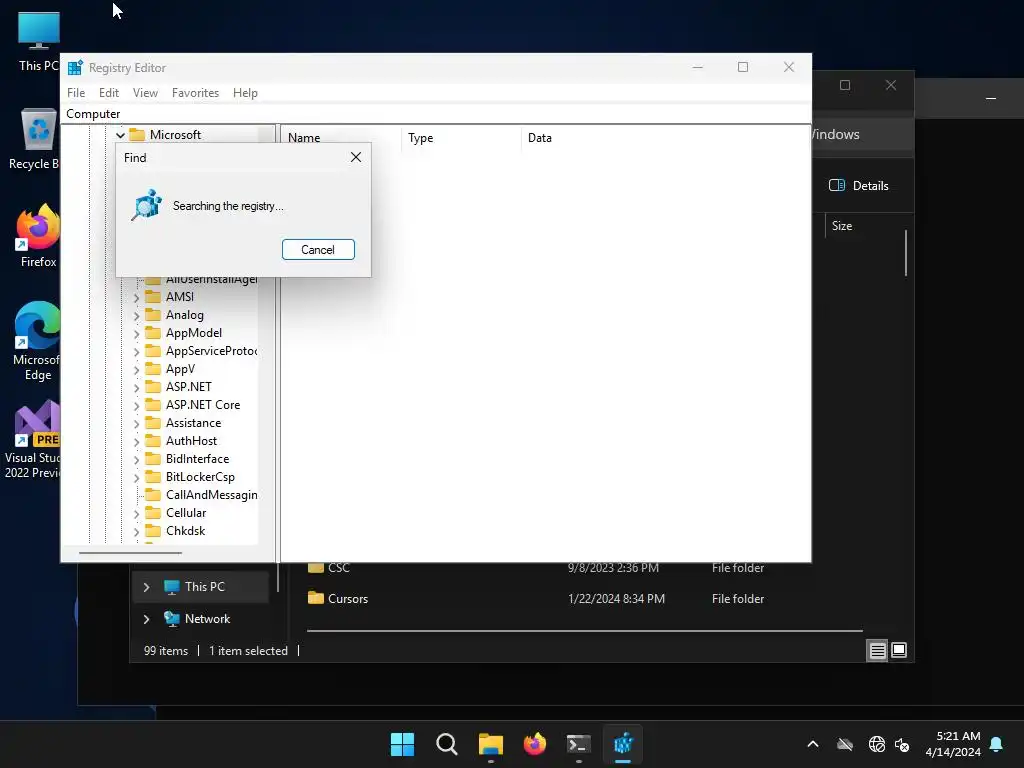Open the Windows Start menu
Image resolution: width=1024 pixels, height=768 pixels.
[x=402, y=744]
